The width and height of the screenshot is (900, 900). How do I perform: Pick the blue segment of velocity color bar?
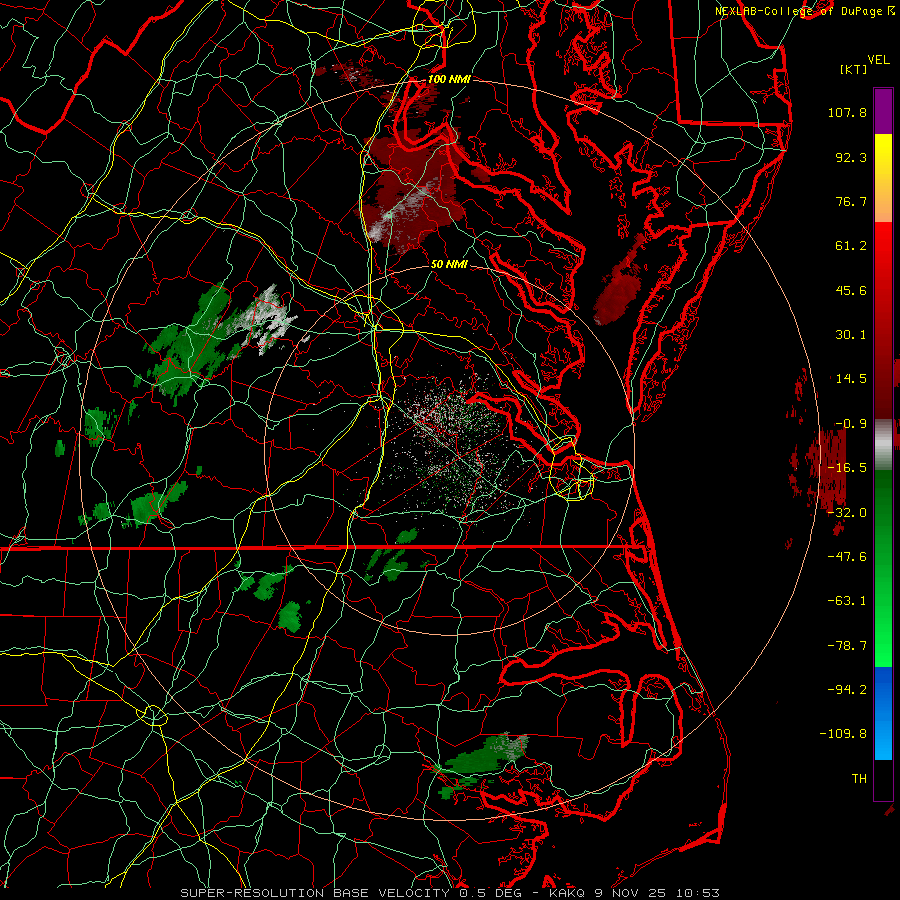point(883,713)
